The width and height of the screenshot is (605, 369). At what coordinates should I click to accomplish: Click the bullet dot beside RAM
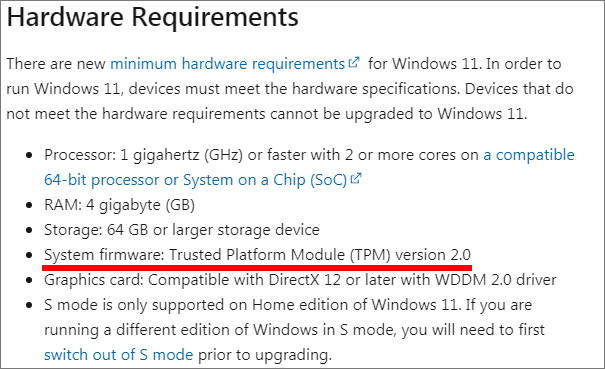[29, 205]
